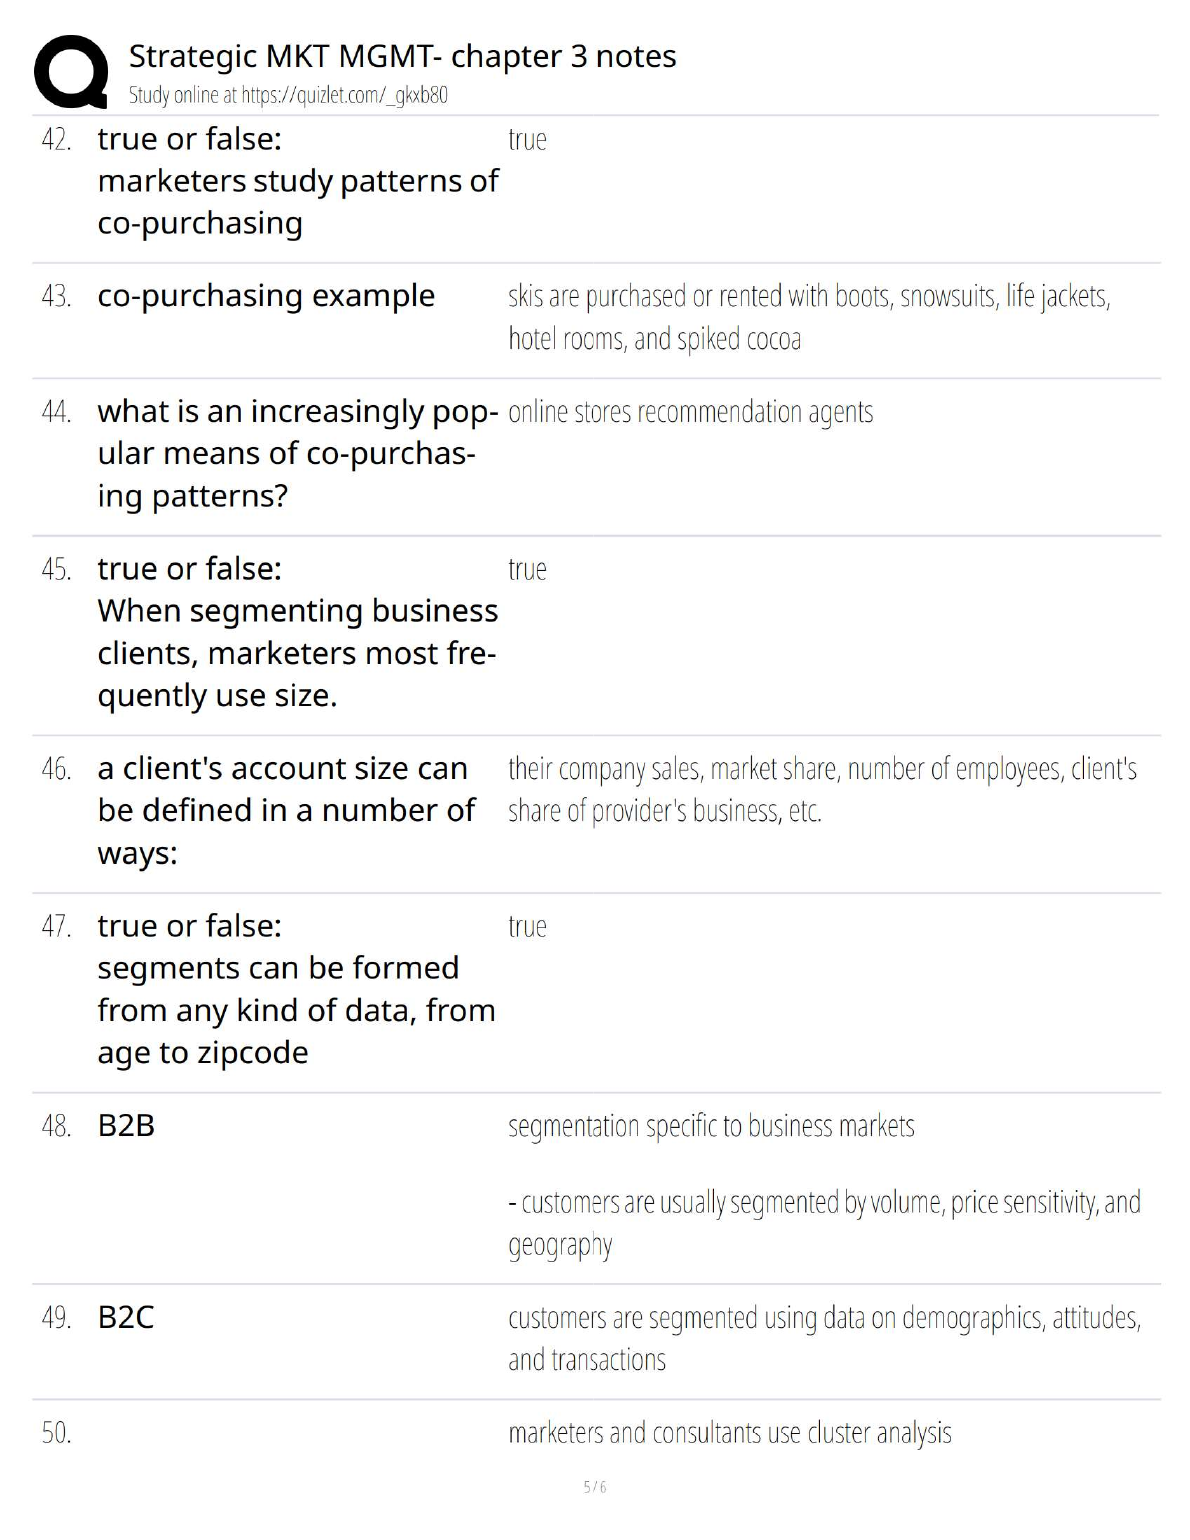Click the B2B term
Image resolution: width=1190 pixels, height=1540 pixels.
tap(126, 1126)
